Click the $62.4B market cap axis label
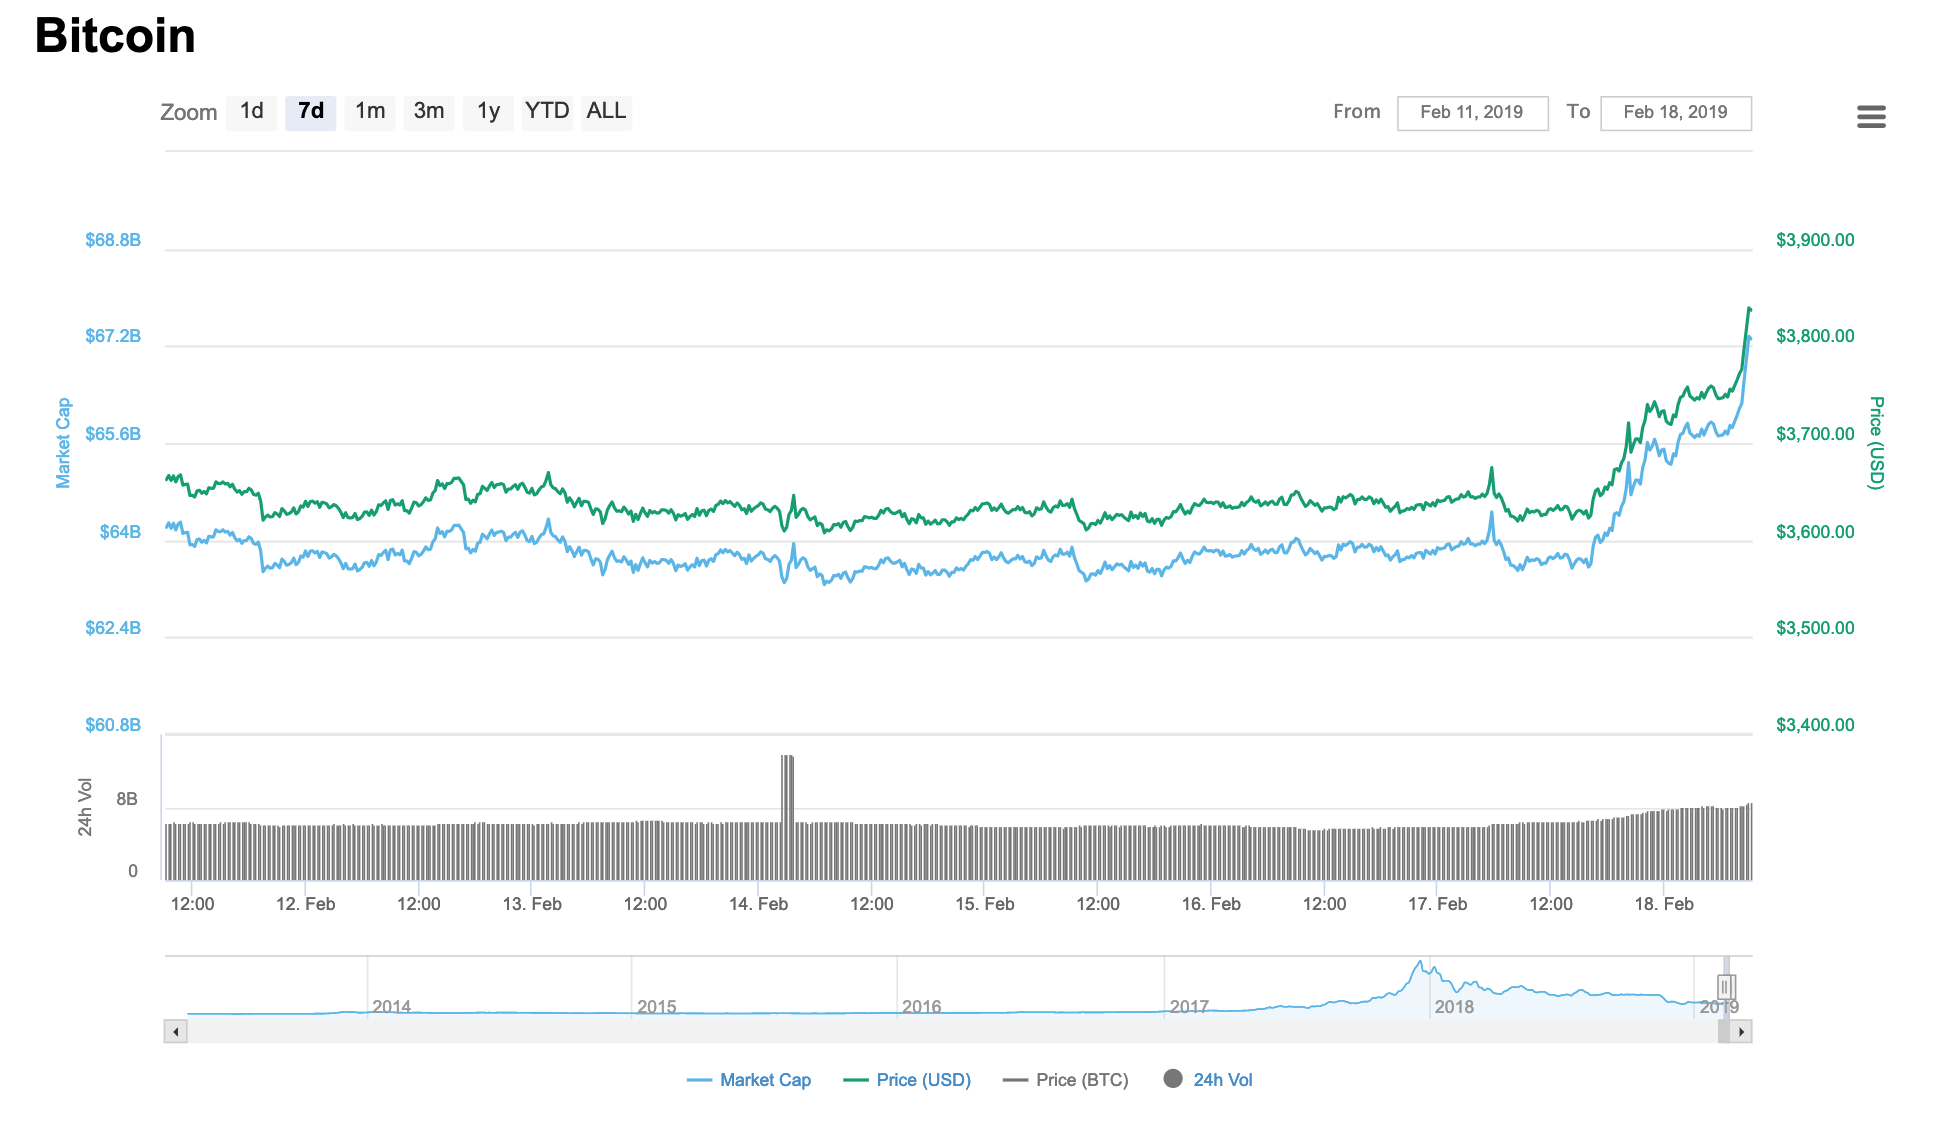Viewport: 1940px width, 1122px height. [113, 628]
